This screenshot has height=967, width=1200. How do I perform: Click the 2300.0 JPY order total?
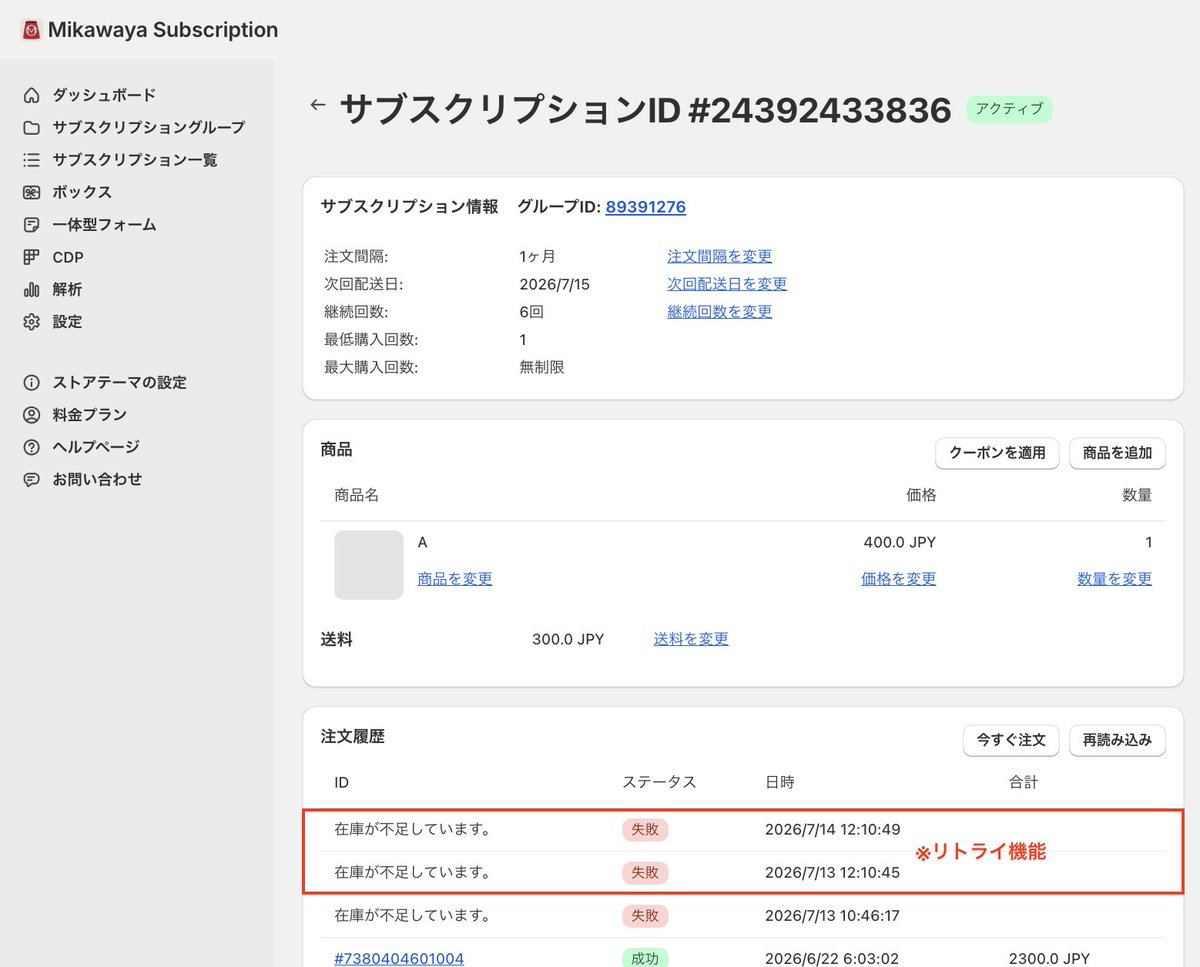pyautogui.click(x=1050, y=958)
